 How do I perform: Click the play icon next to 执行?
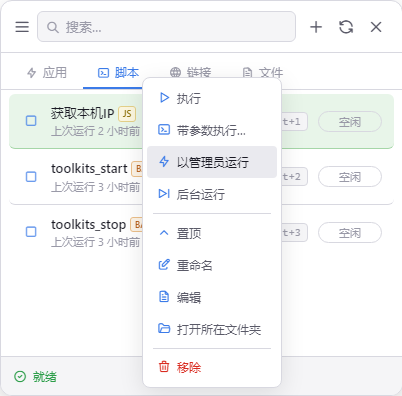pyautogui.click(x=164, y=98)
